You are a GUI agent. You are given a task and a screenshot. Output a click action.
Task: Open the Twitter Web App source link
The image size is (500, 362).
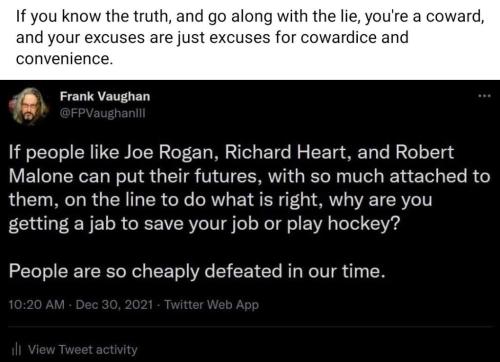pos(211,305)
